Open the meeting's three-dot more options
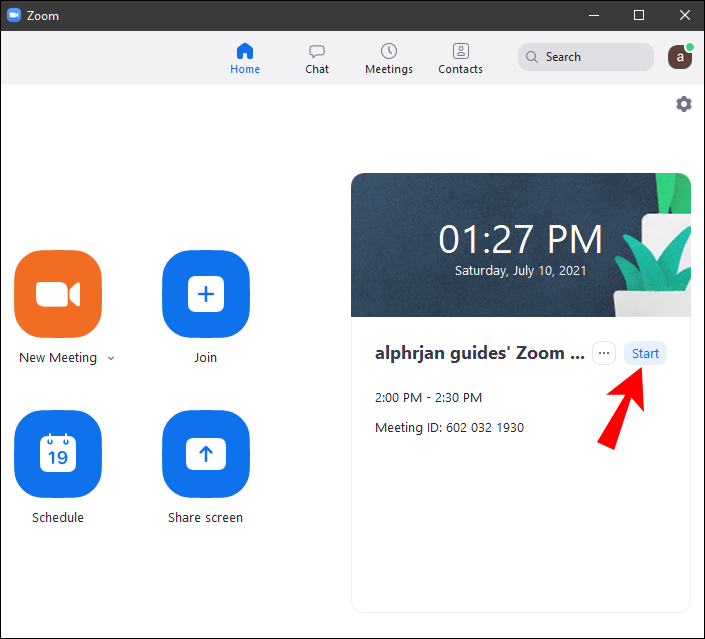This screenshot has height=639, width=705. 604,353
